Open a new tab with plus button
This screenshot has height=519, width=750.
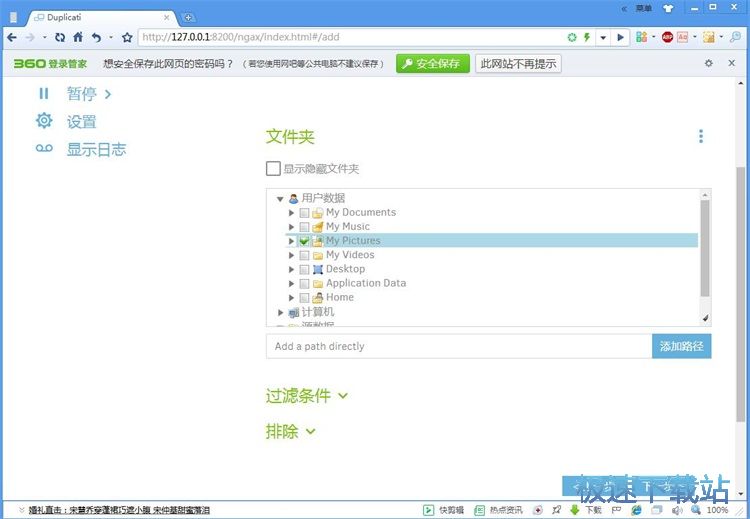[188, 18]
